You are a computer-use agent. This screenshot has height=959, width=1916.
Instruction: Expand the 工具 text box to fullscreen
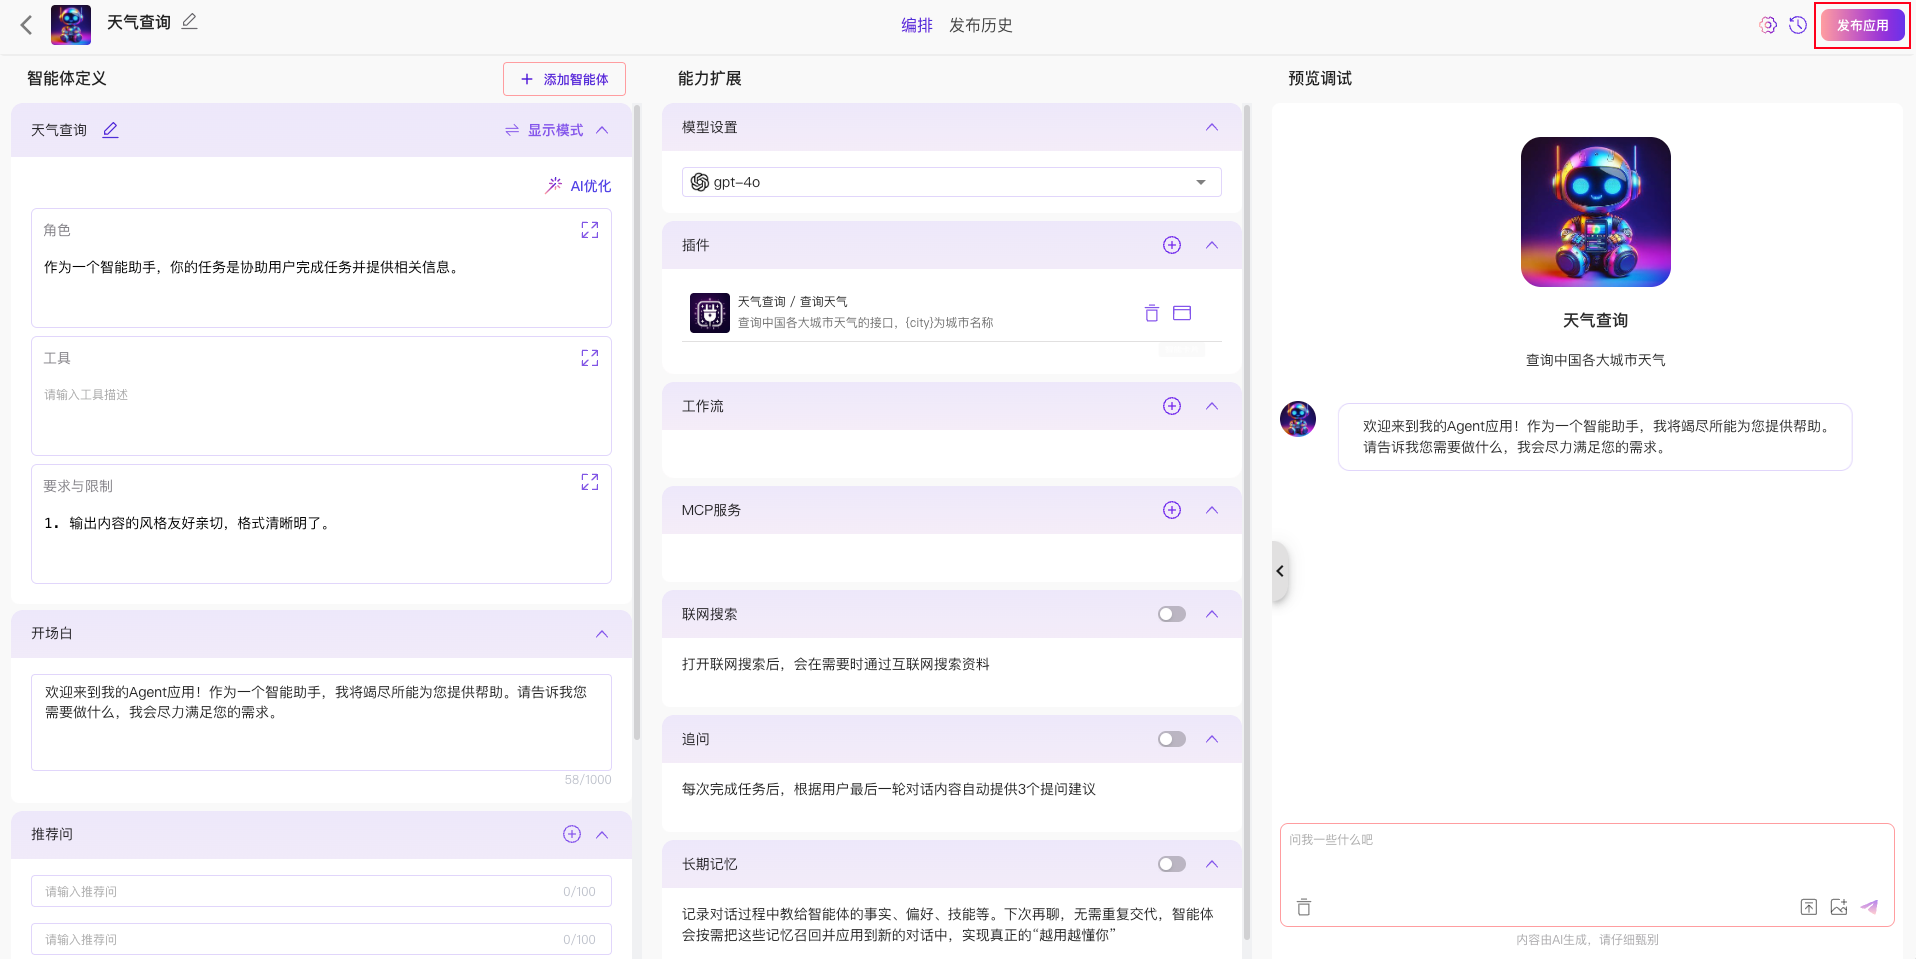coord(590,358)
